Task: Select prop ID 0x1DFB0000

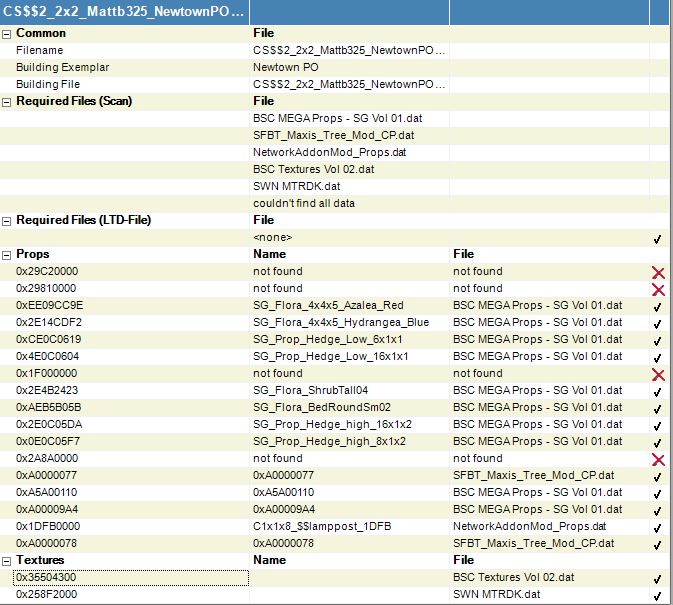Action: coord(48,526)
